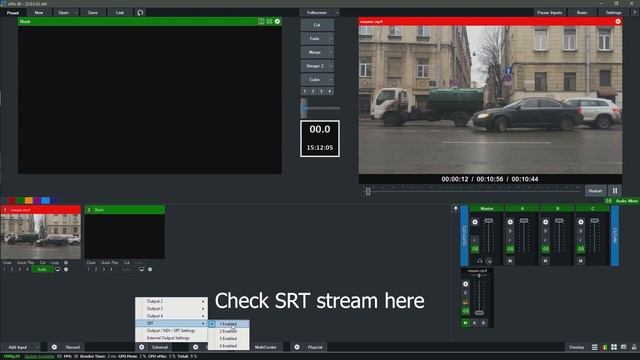Toggle audio mixer view icon bottom right
Screen dimensions: 640x360
pyautogui.click(x=604, y=347)
